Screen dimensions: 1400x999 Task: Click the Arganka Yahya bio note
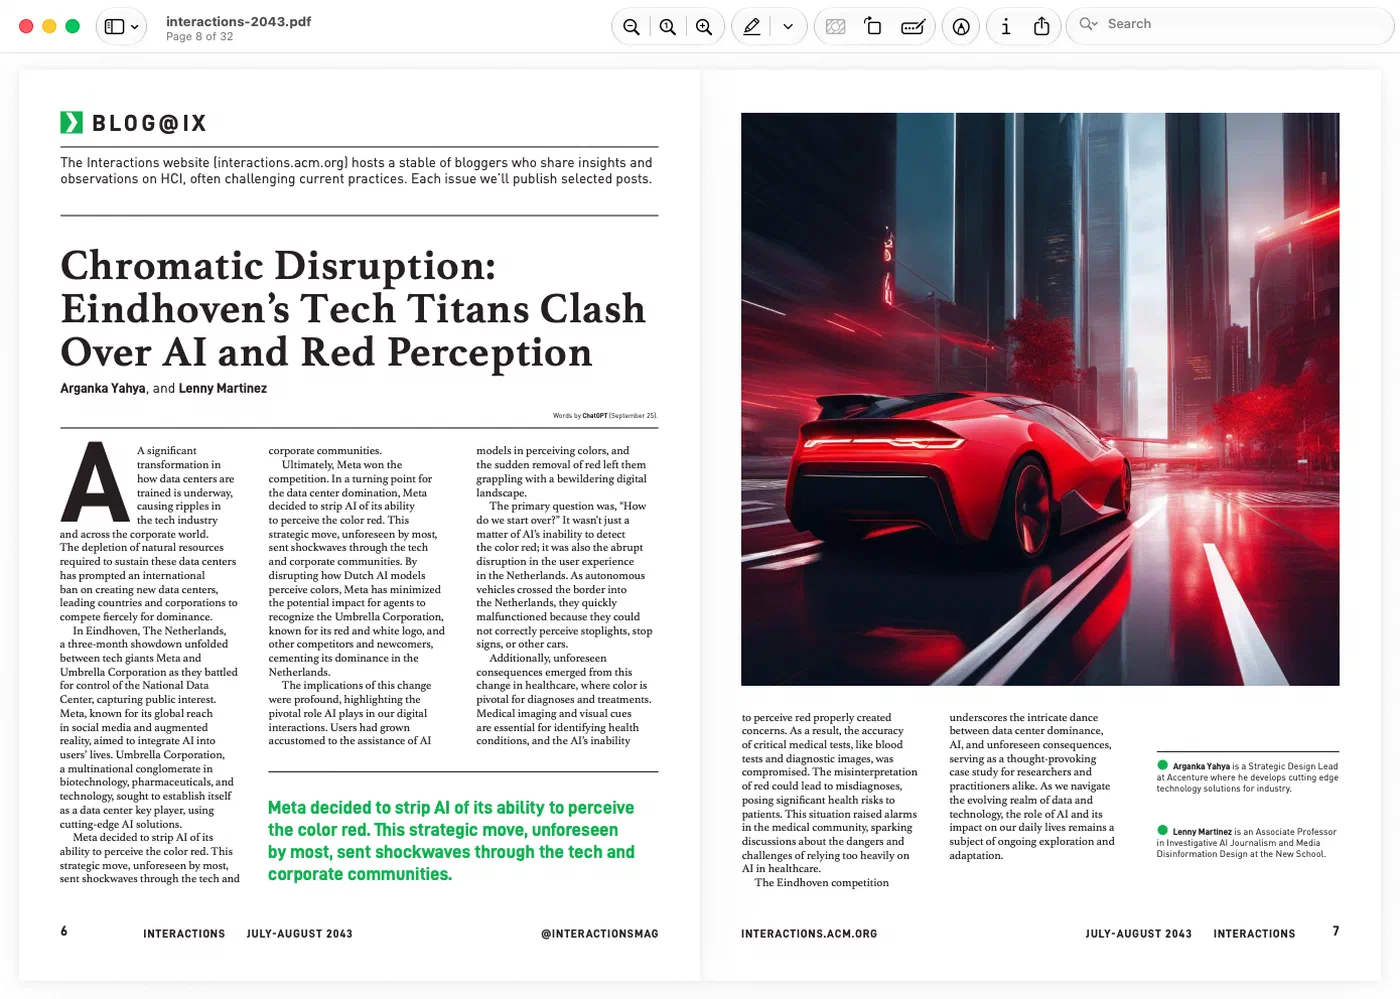click(1247, 777)
